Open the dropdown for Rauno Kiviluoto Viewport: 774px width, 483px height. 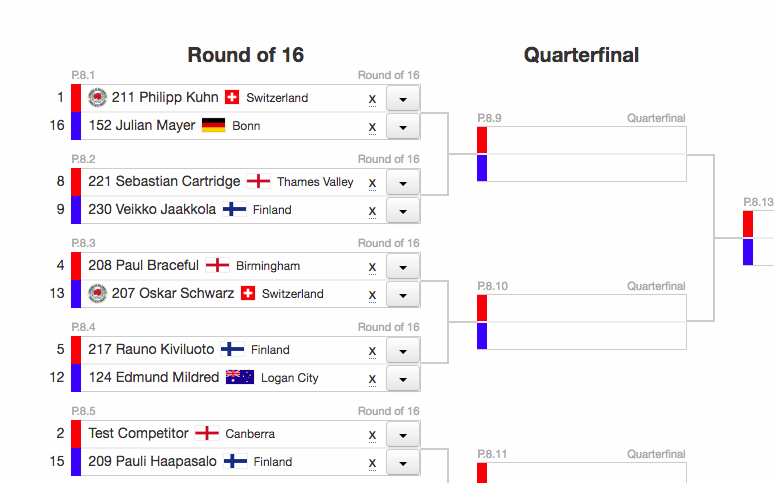pyautogui.click(x=402, y=351)
